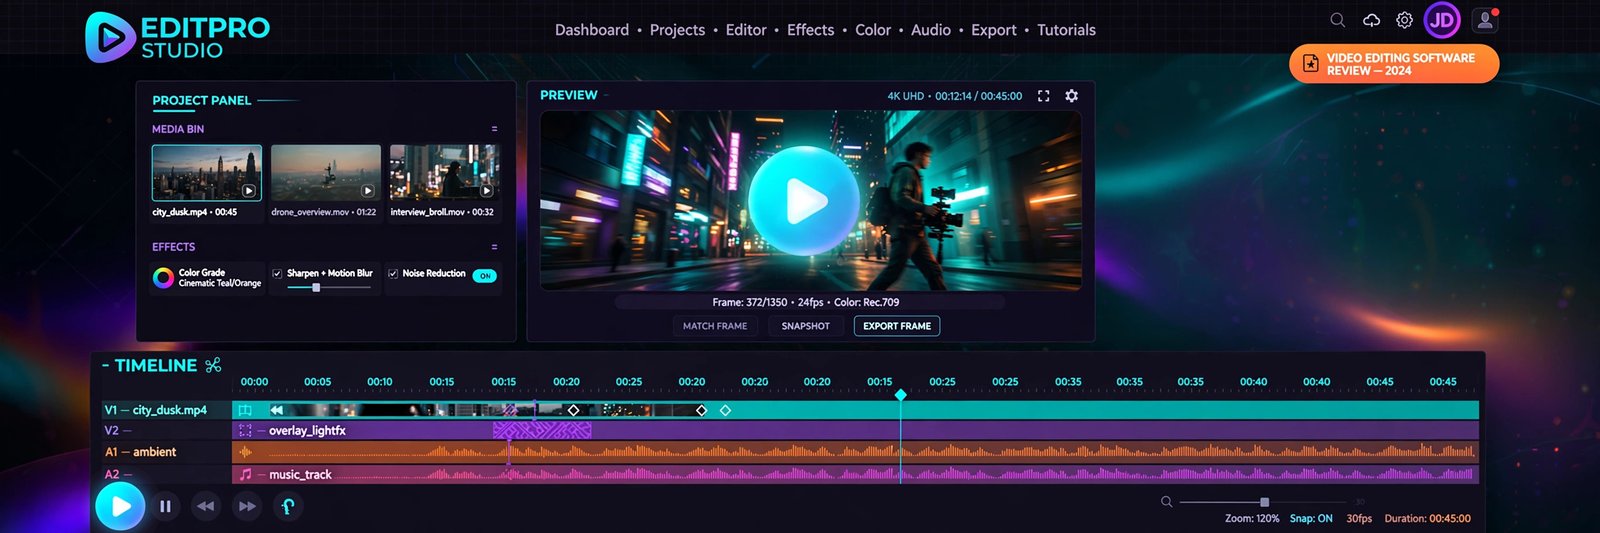Open the Audio menu item

click(x=931, y=30)
